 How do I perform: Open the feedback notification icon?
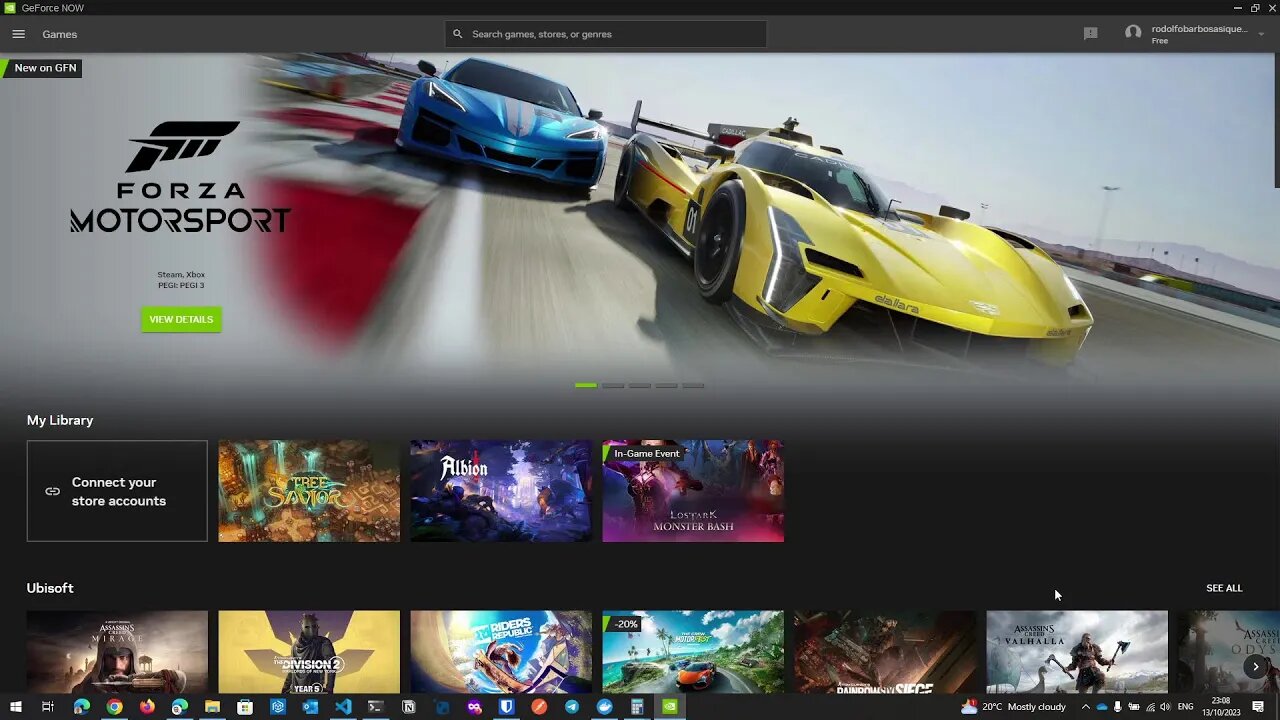tap(1090, 34)
